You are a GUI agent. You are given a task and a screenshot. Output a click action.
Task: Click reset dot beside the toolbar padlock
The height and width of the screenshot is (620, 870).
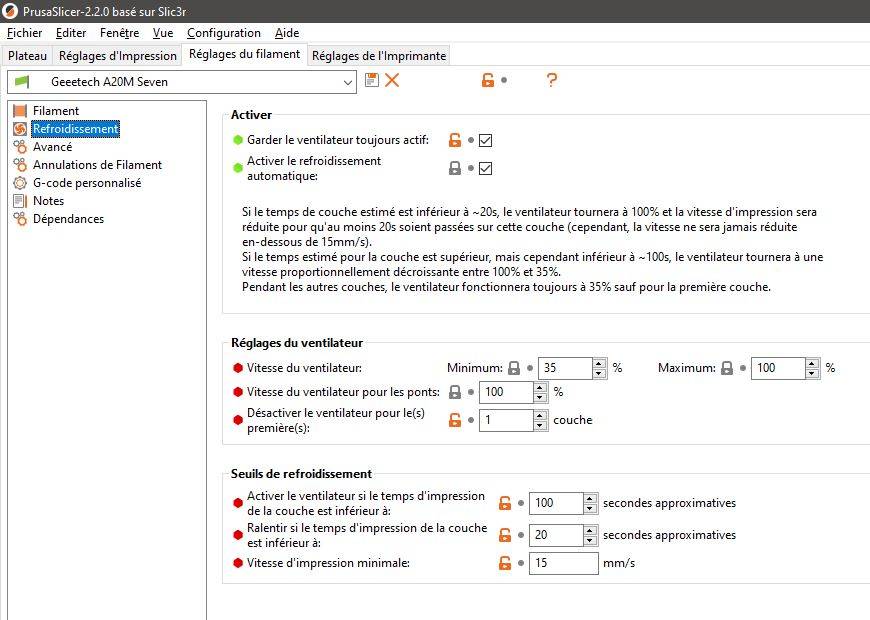click(x=504, y=80)
